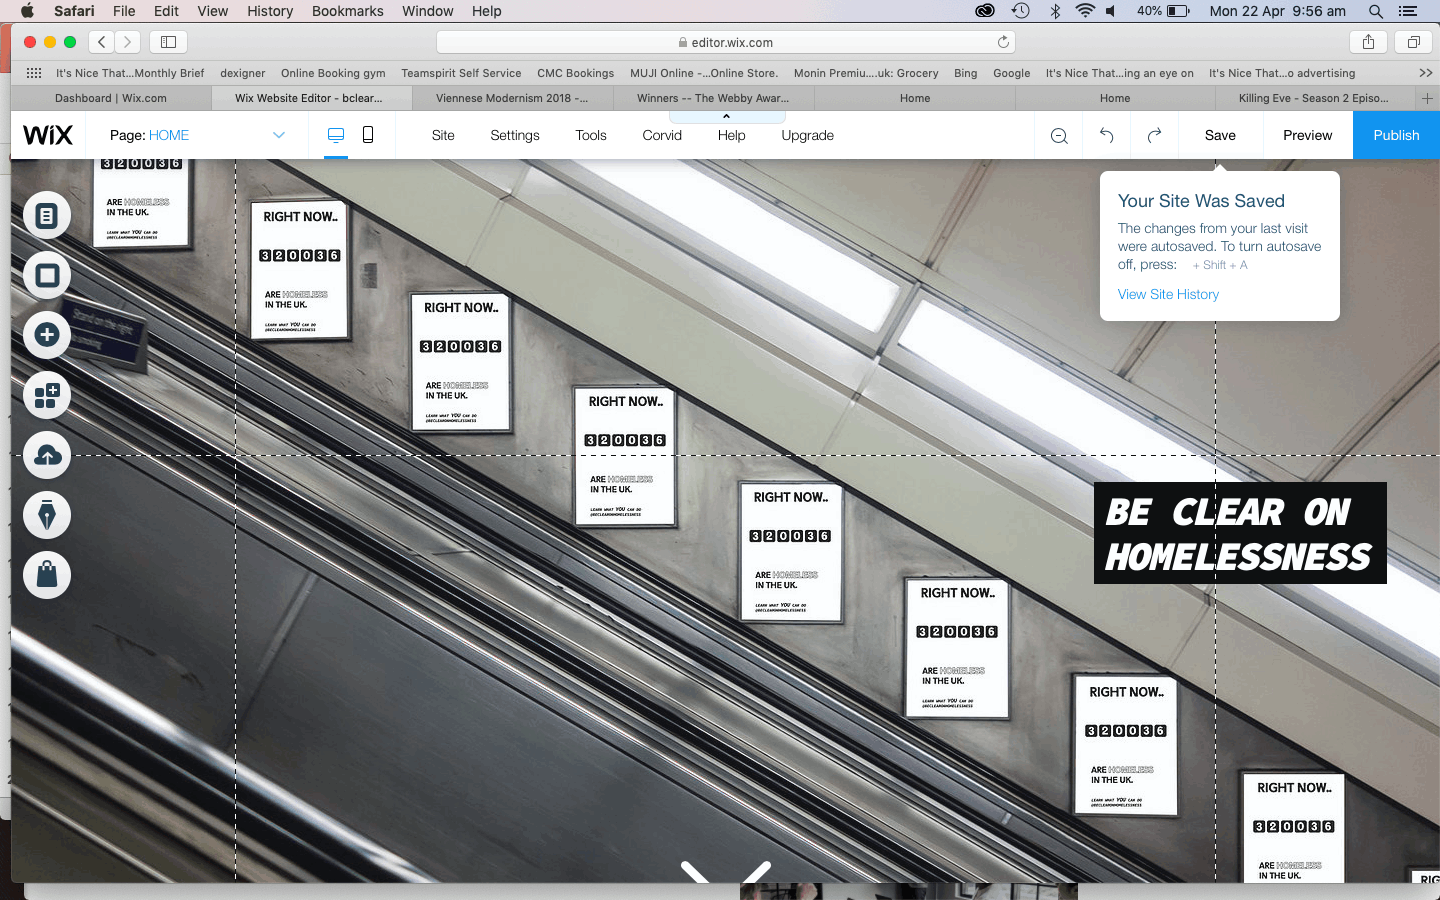Image resolution: width=1440 pixels, height=900 pixels.
Task: Click the Wix logo
Action: 48,135
